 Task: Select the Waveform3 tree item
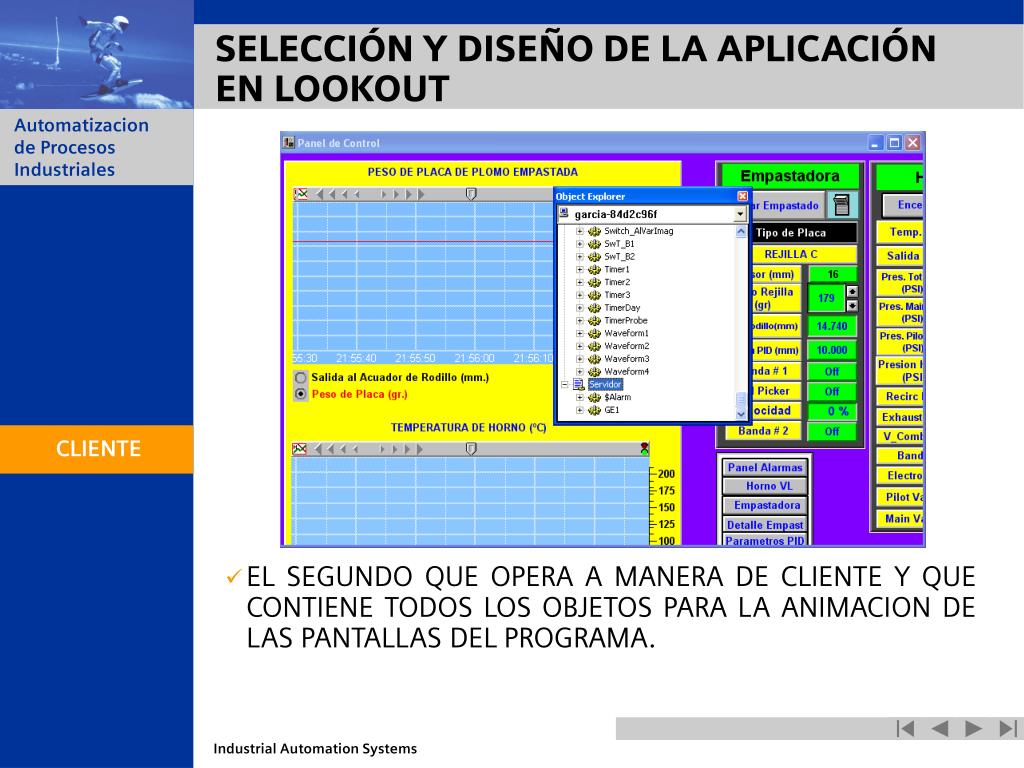pyautogui.click(x=626, y=359)
